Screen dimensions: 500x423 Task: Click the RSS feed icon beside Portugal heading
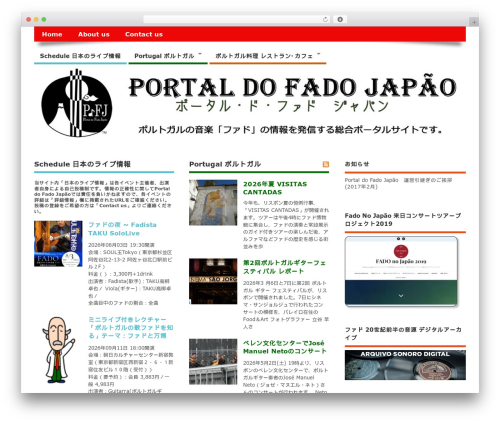[x=326, y=164]
